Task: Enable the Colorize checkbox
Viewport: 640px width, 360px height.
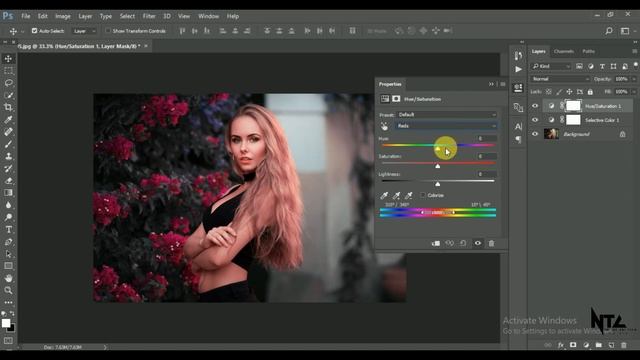Action: [423, 195]
